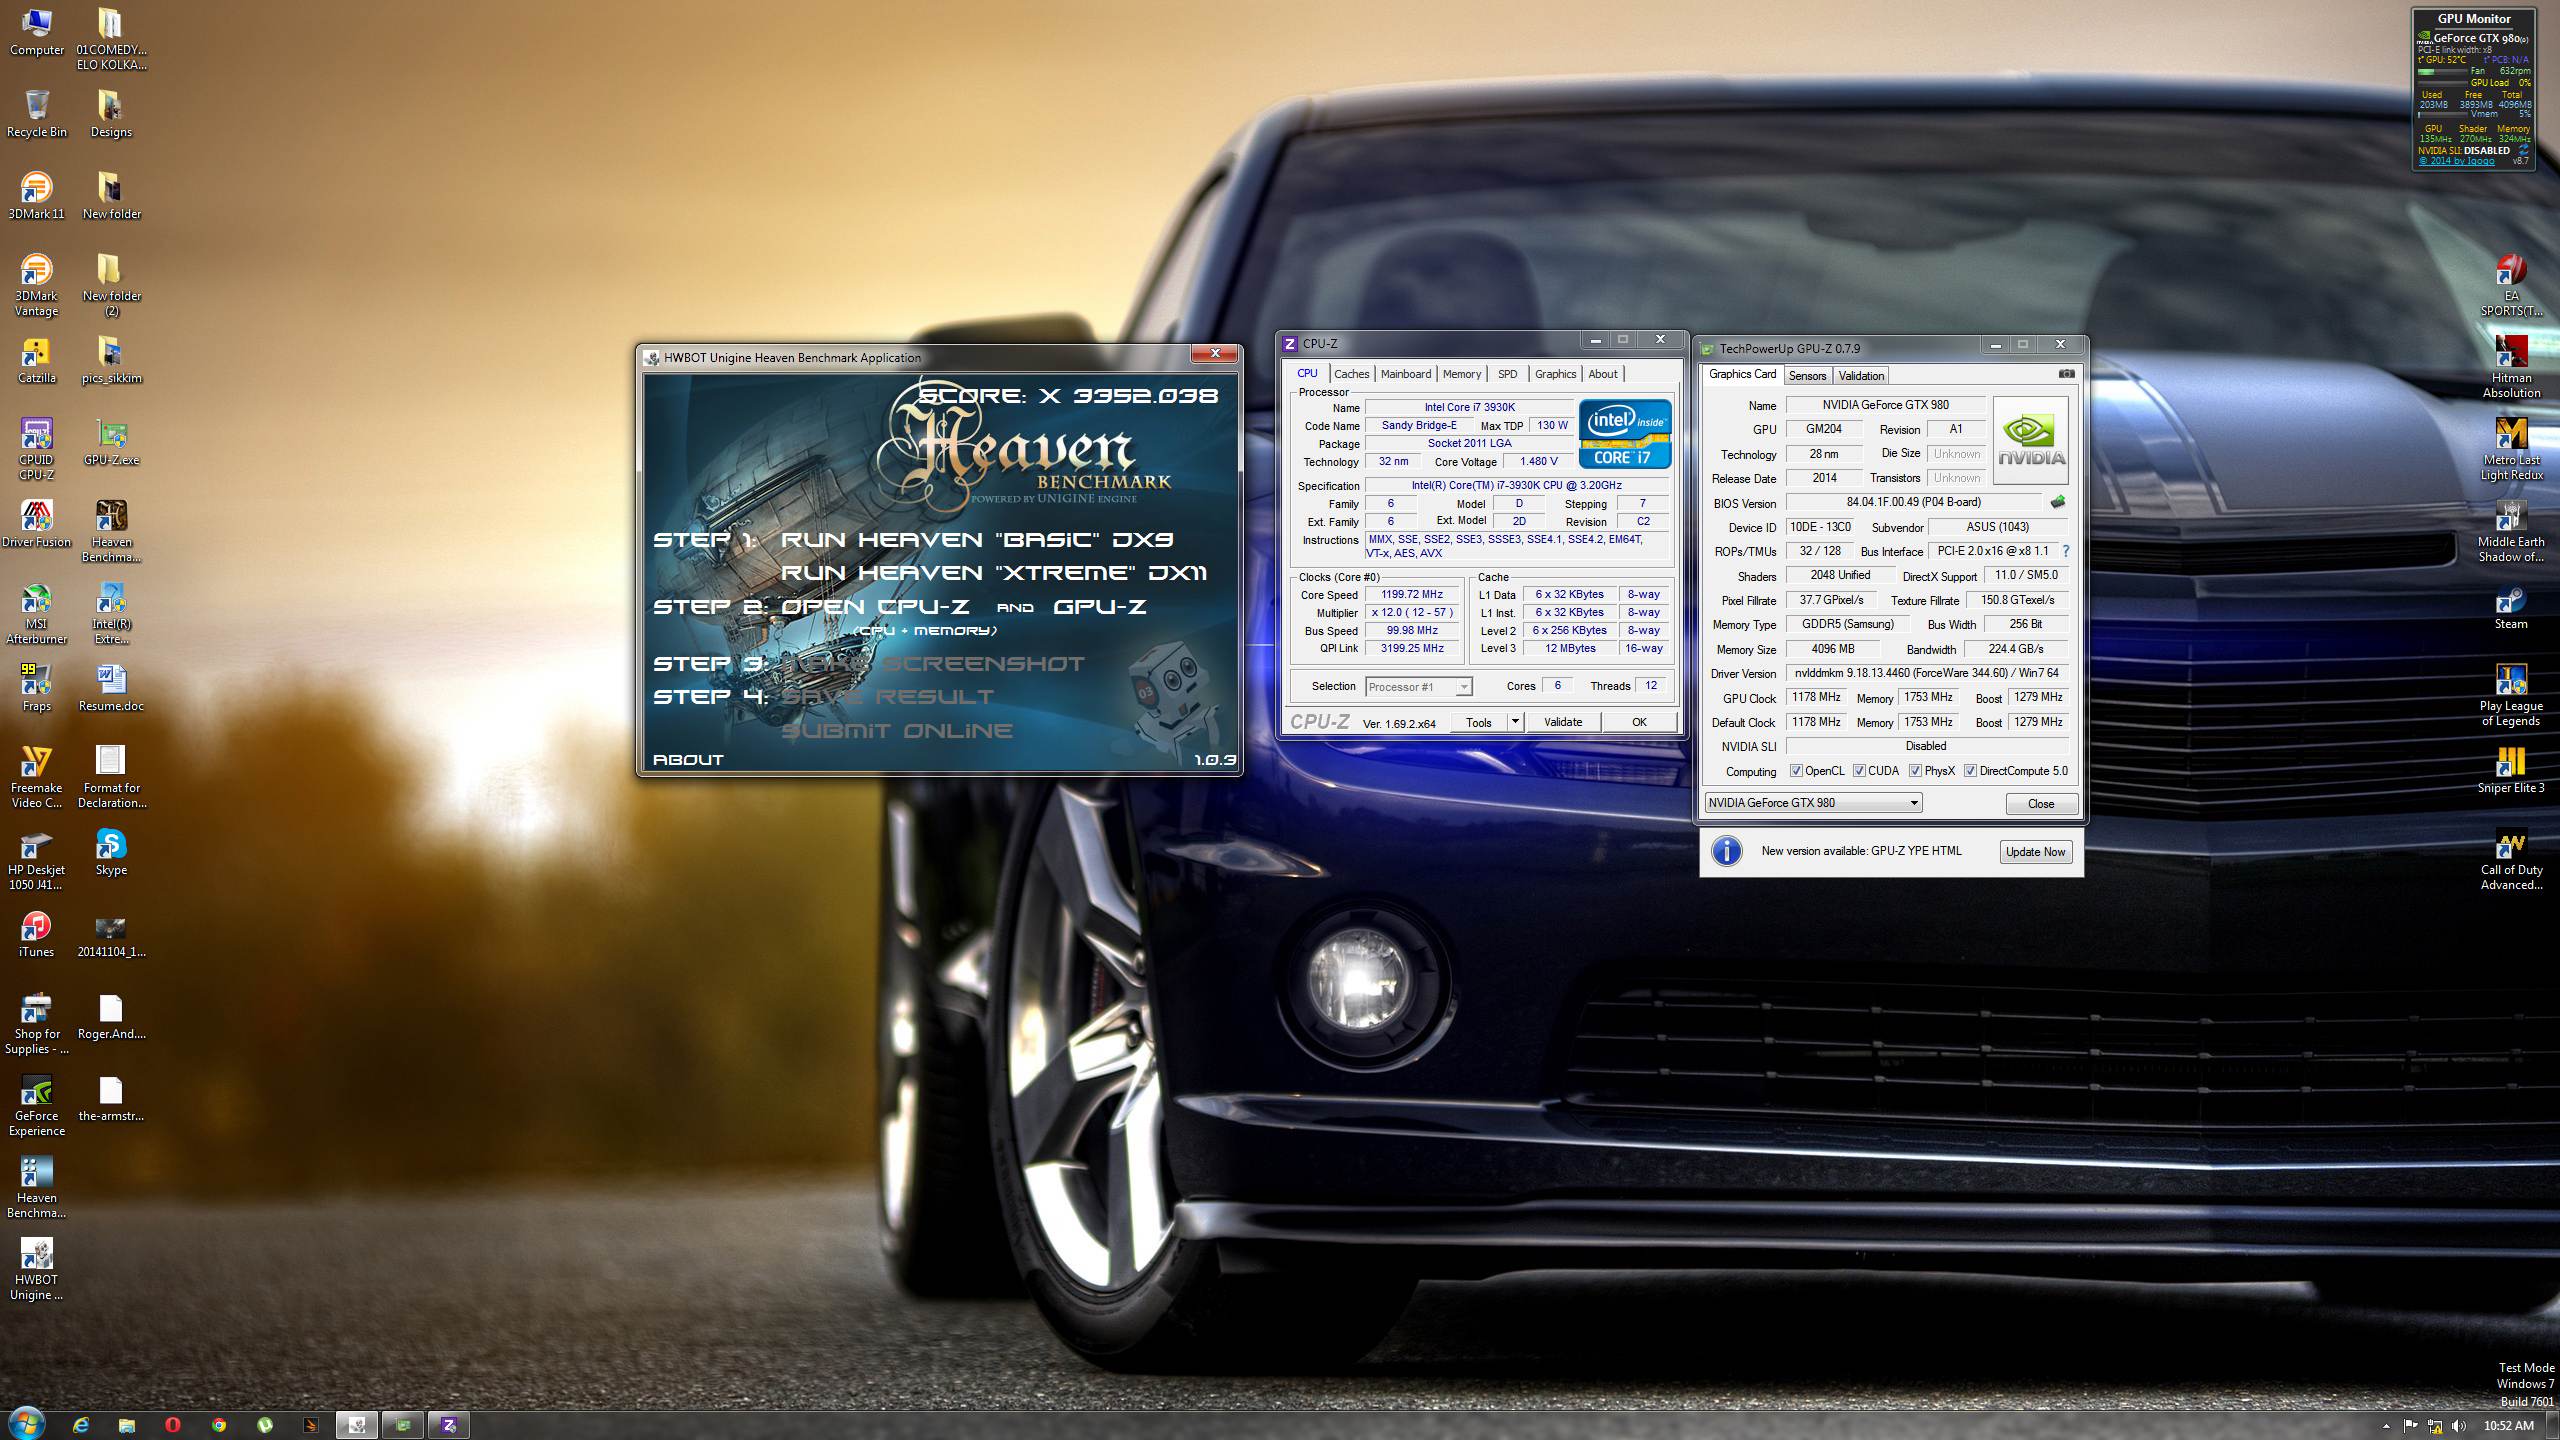
Task: Open the pics_sikkim folder on the desktop
Action: (111, 360)
